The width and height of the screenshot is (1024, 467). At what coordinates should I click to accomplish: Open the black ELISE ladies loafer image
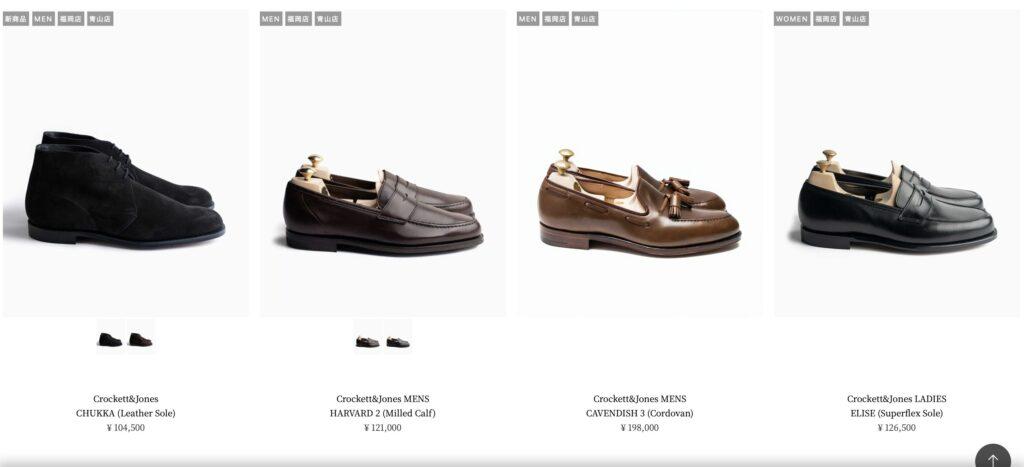[x=897, y=163]
